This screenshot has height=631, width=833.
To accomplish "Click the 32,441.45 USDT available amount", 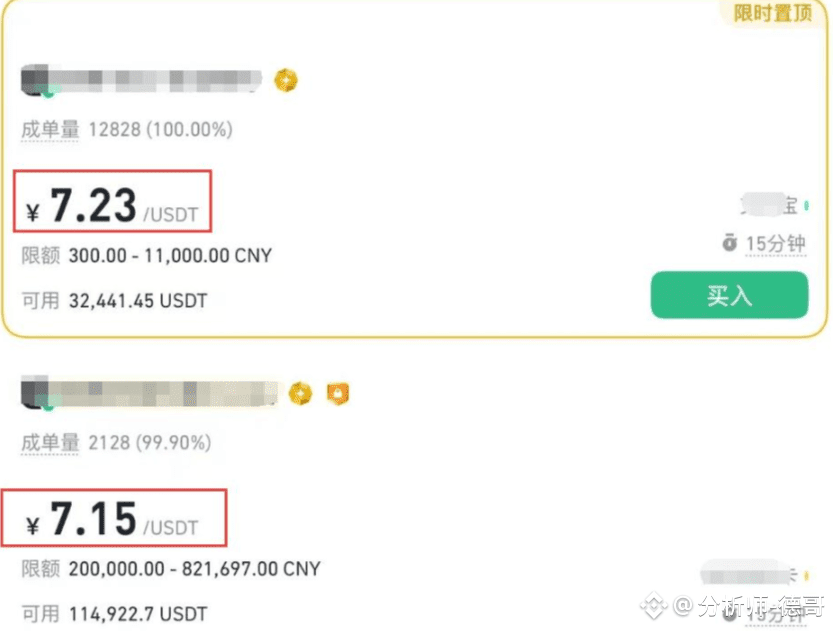I will tap(138, 301).
